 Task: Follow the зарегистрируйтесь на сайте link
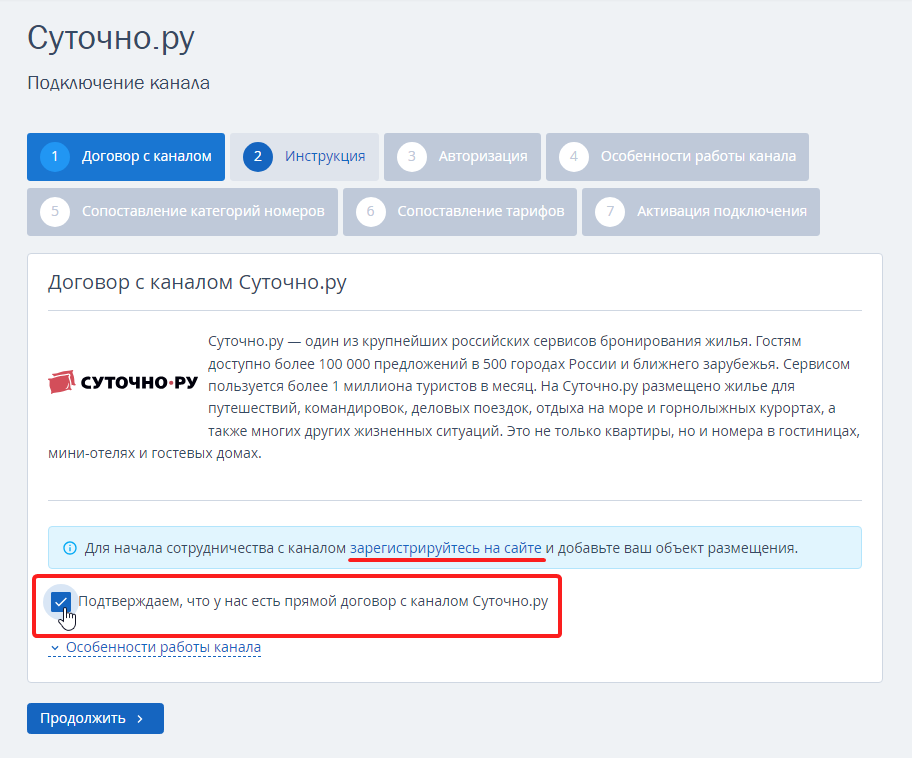[446, 548]
